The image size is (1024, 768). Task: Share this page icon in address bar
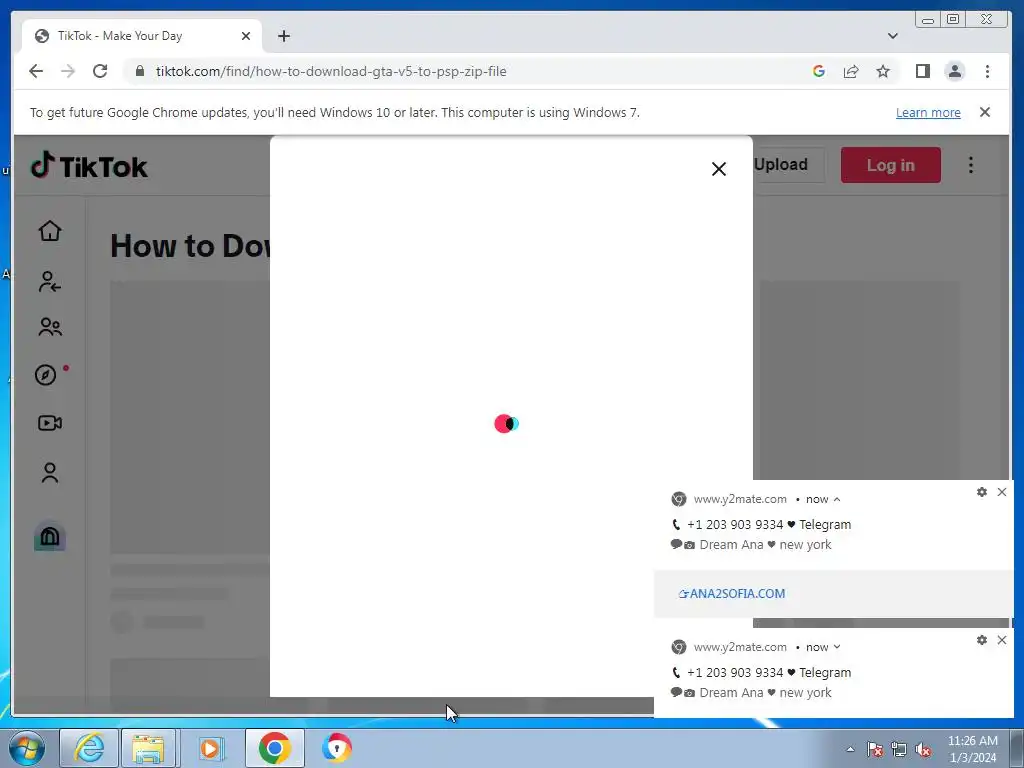[x=850, y=71]
